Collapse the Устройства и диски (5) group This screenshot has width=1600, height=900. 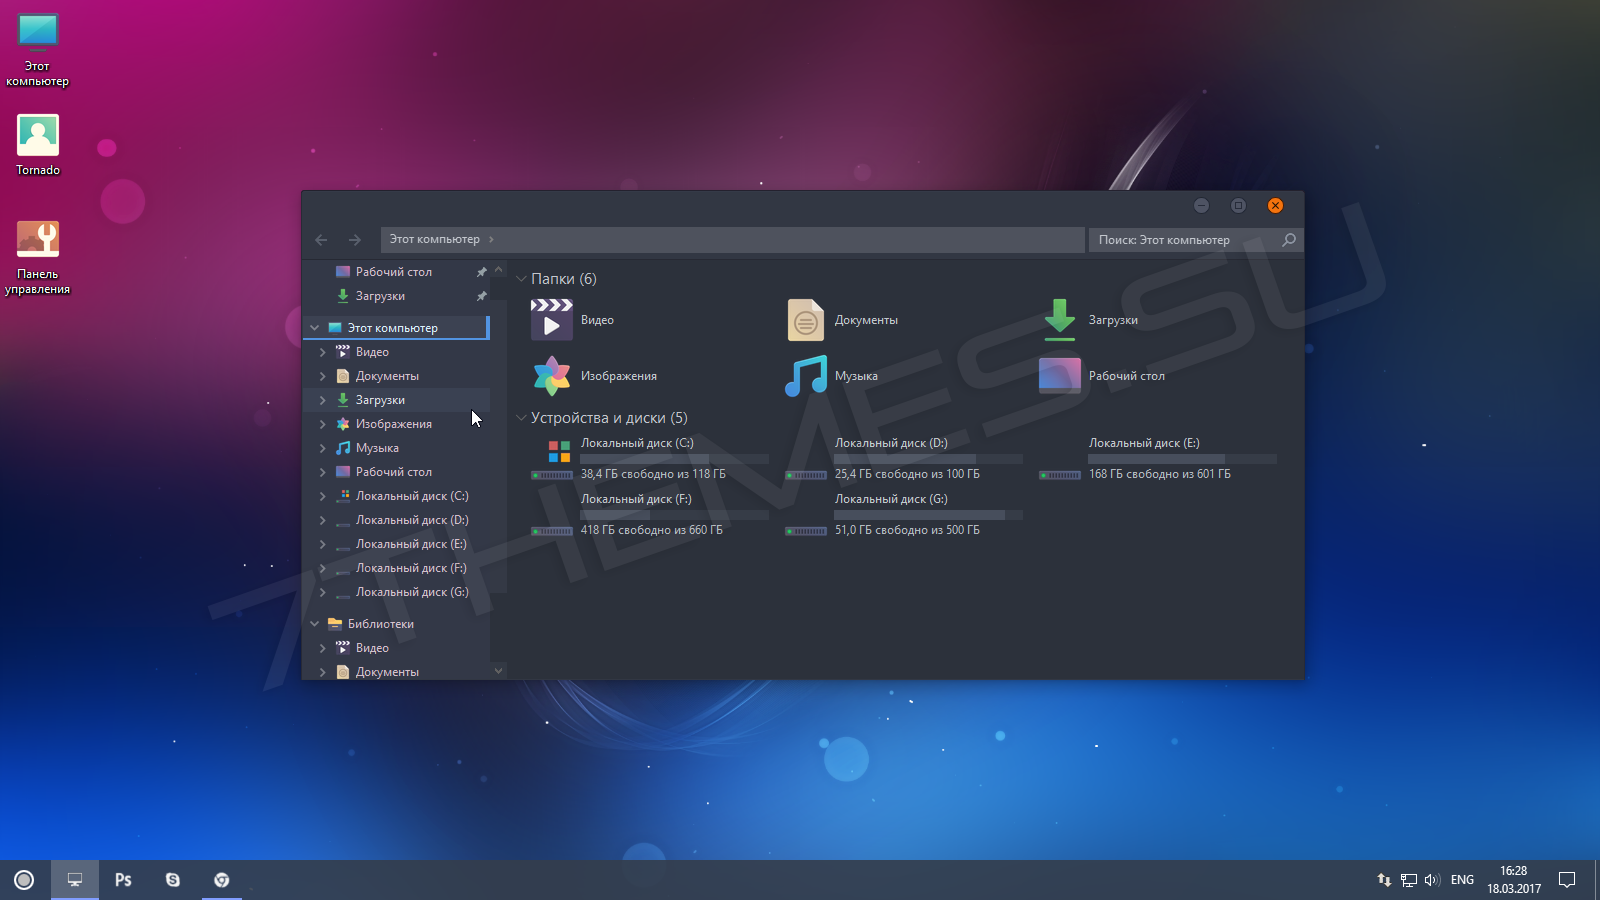pos(521,418)
